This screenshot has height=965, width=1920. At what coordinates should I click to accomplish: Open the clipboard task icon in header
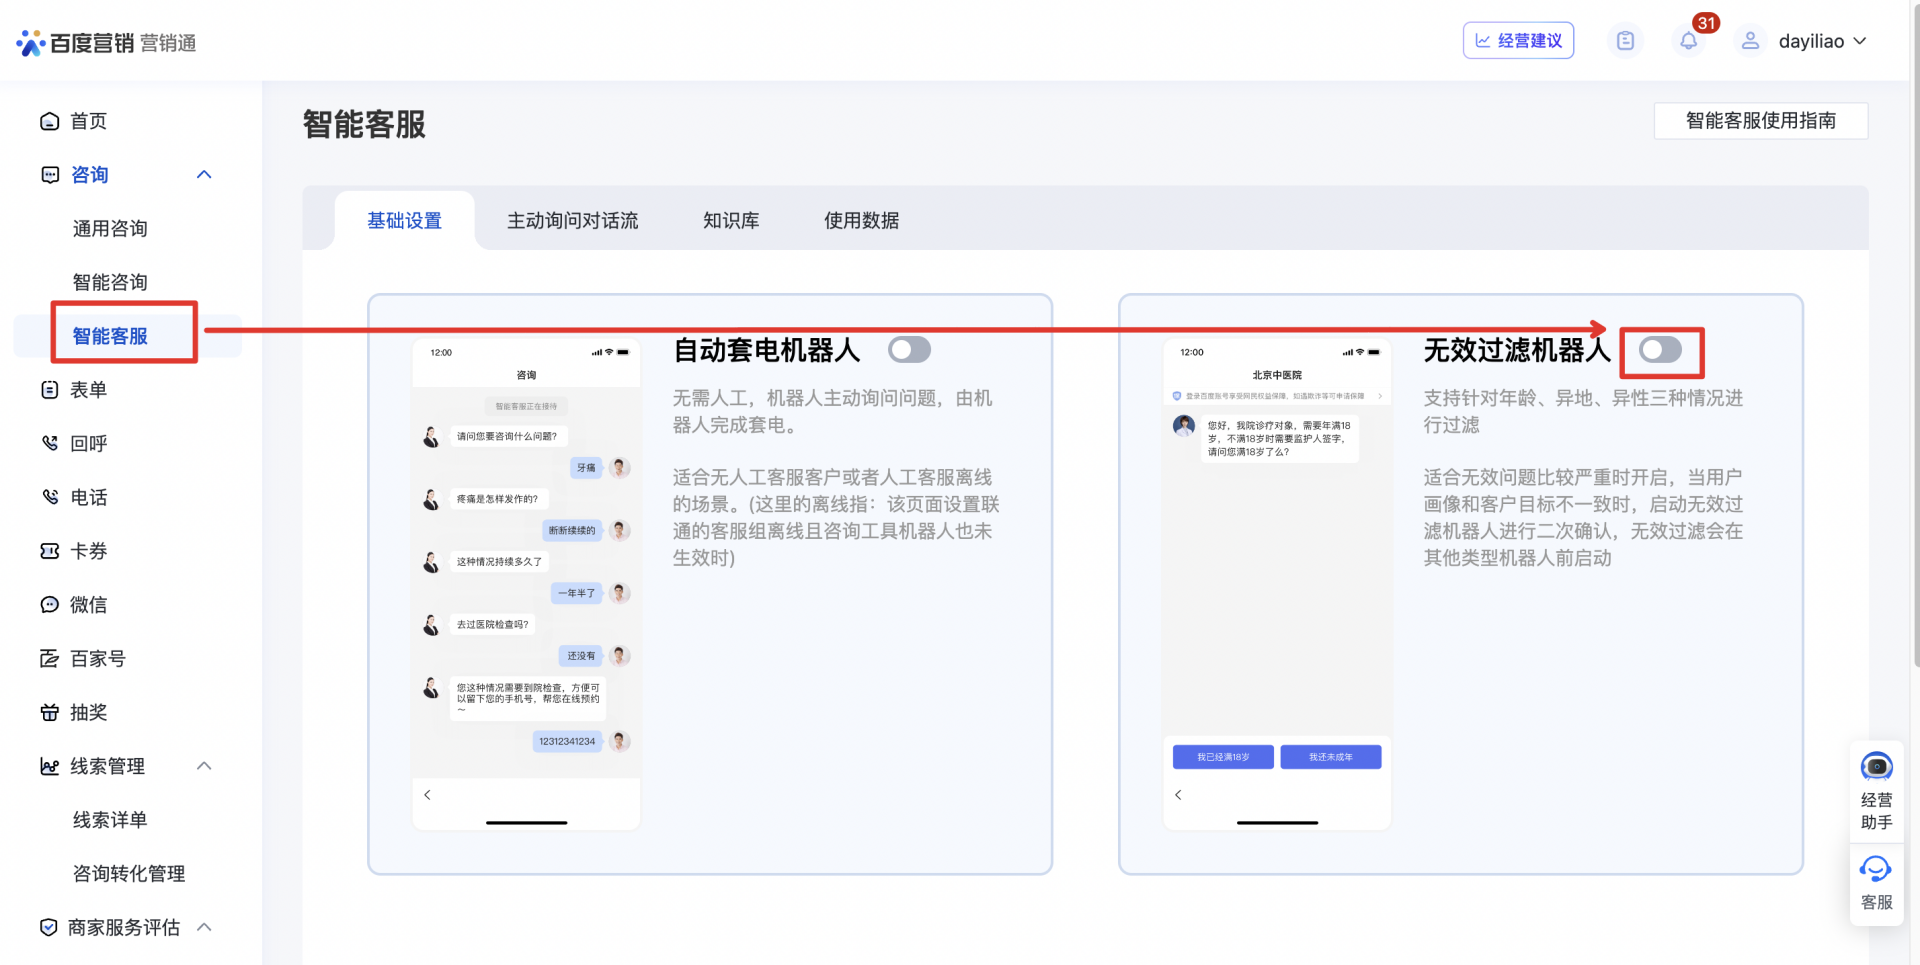[x=1625, y=41]
